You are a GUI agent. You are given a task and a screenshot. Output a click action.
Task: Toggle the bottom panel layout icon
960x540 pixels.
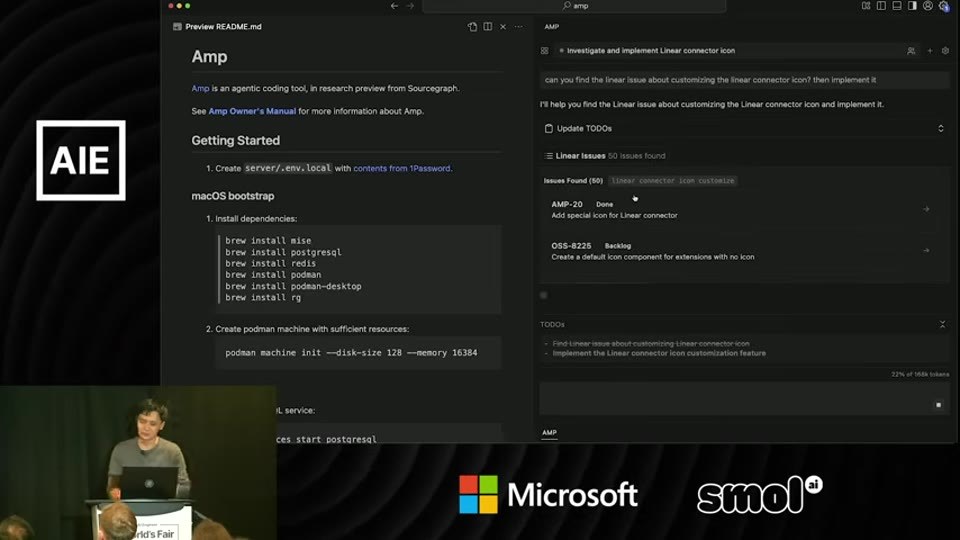(x=897, y=6)
